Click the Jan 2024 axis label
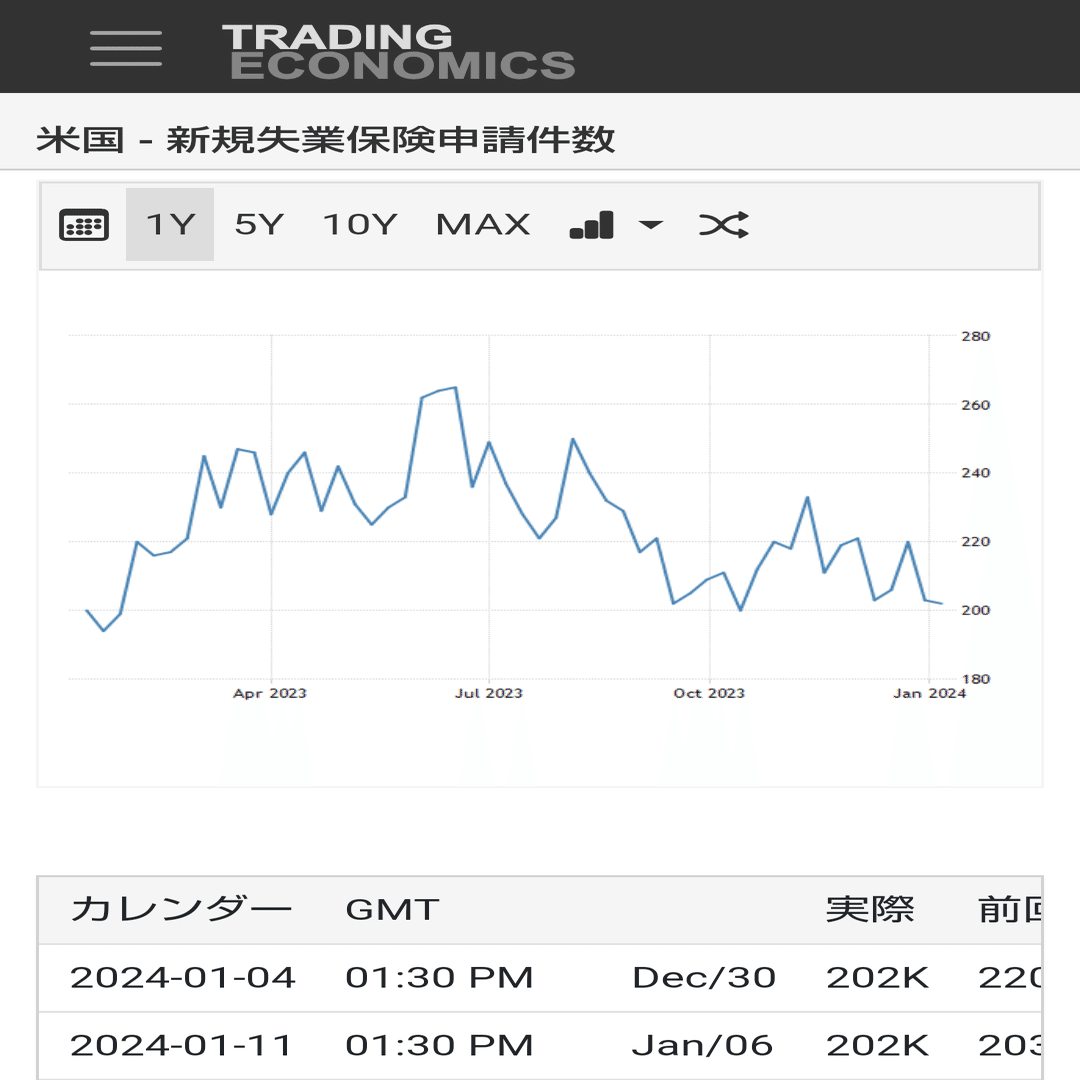1080x1080 pixels. tap(929, 694)
